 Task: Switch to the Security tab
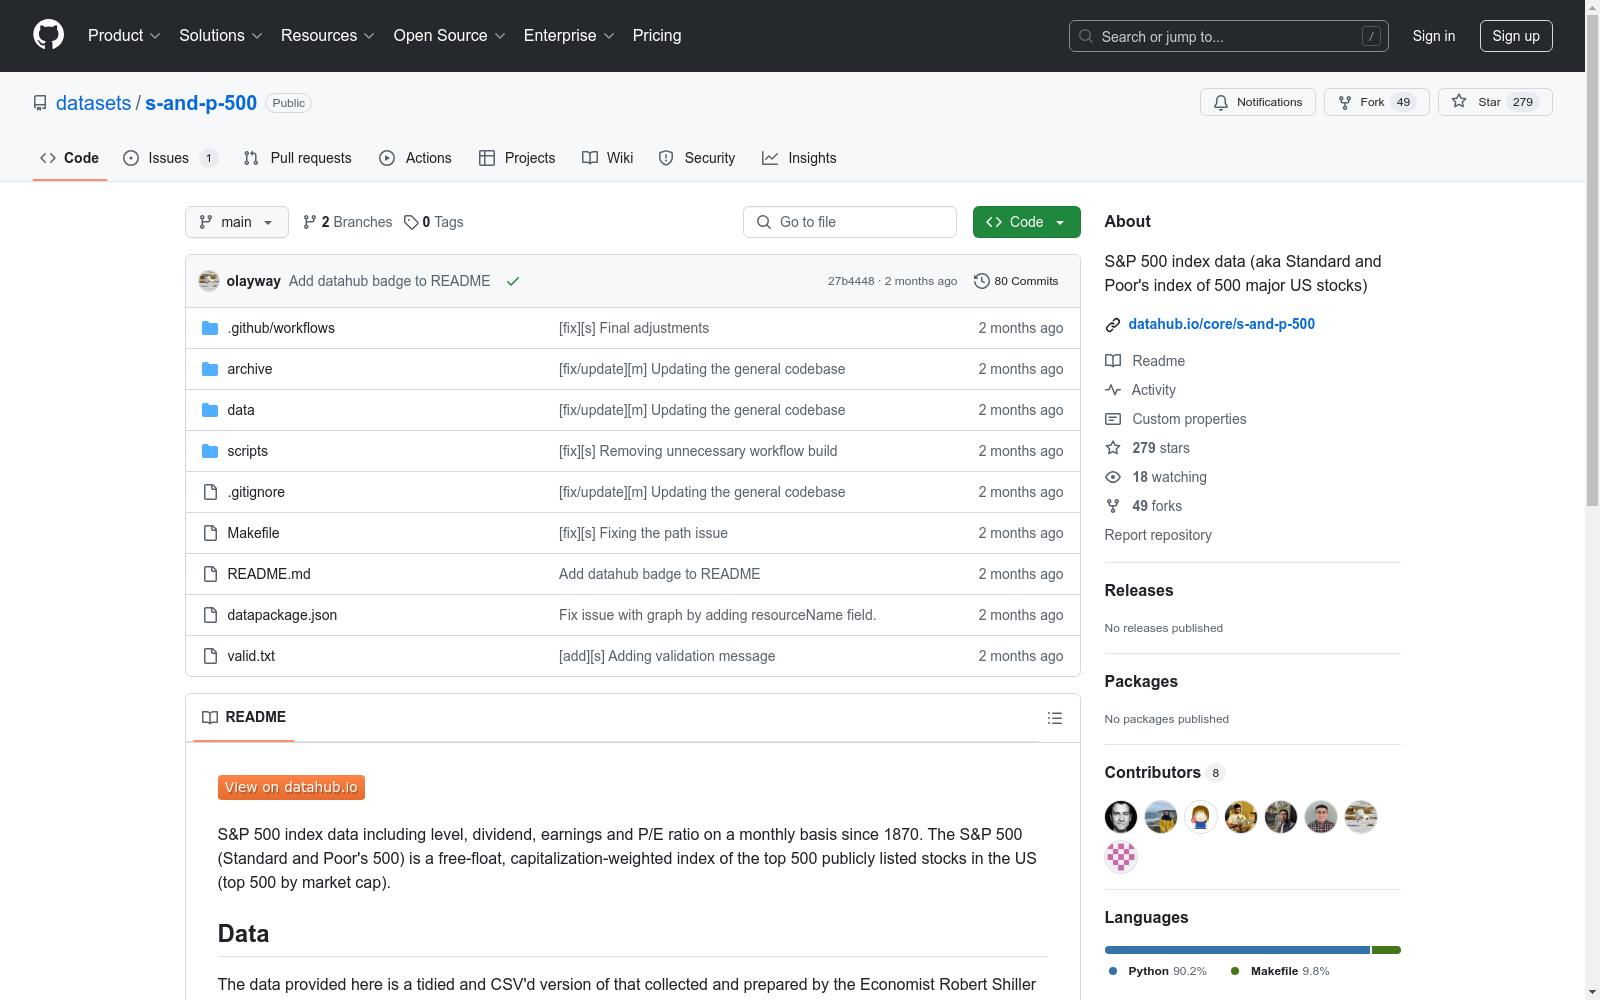coord(697,158)
